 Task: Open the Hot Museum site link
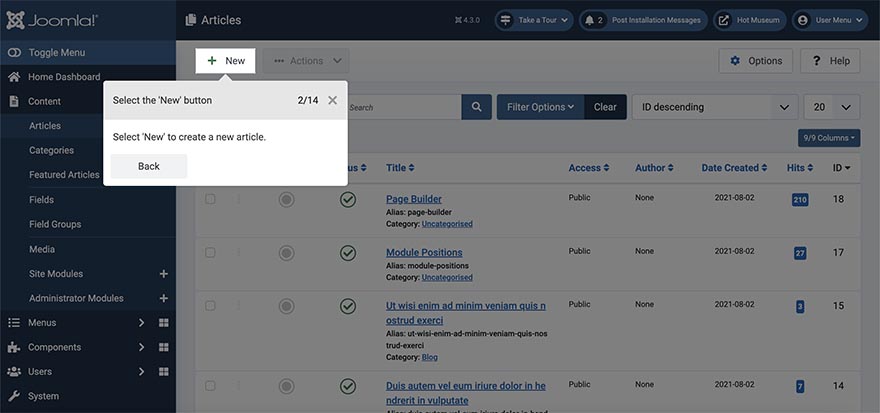coord(750,20)
